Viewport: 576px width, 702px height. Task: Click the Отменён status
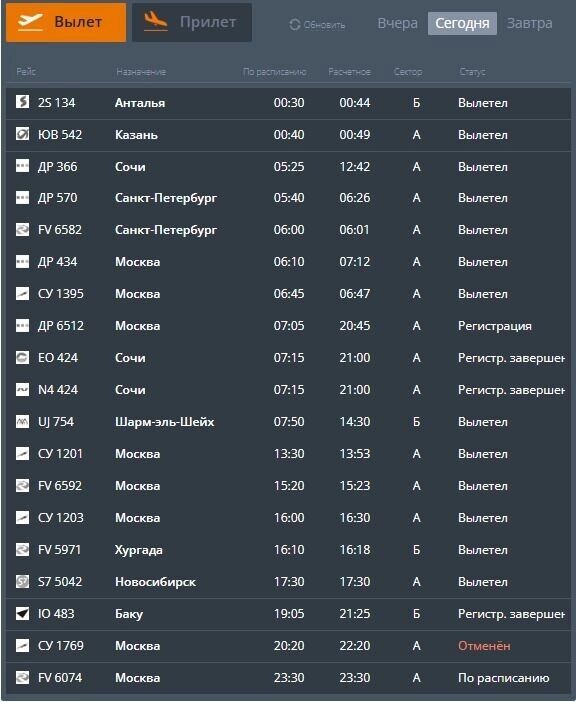[x=484, y=646]
